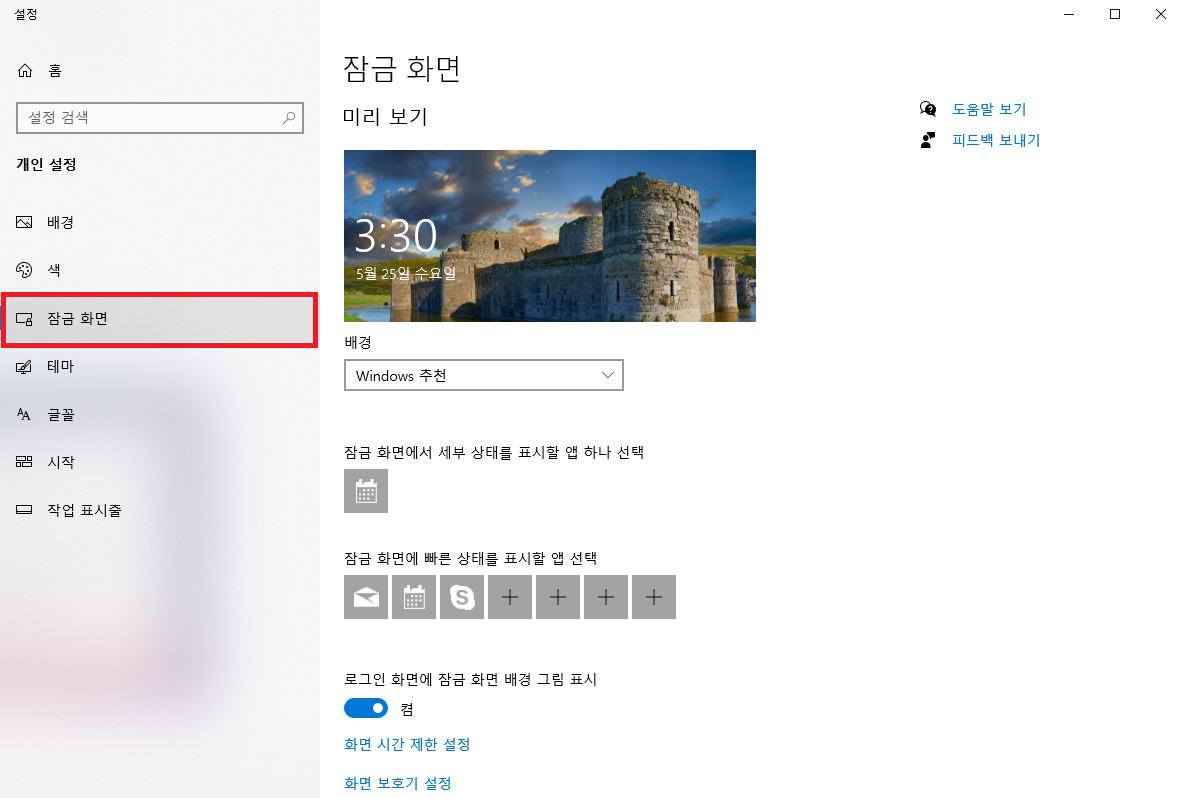Screen dimensions: 1181x798
Task: Close the settings window
Action: coord(1161,14)
